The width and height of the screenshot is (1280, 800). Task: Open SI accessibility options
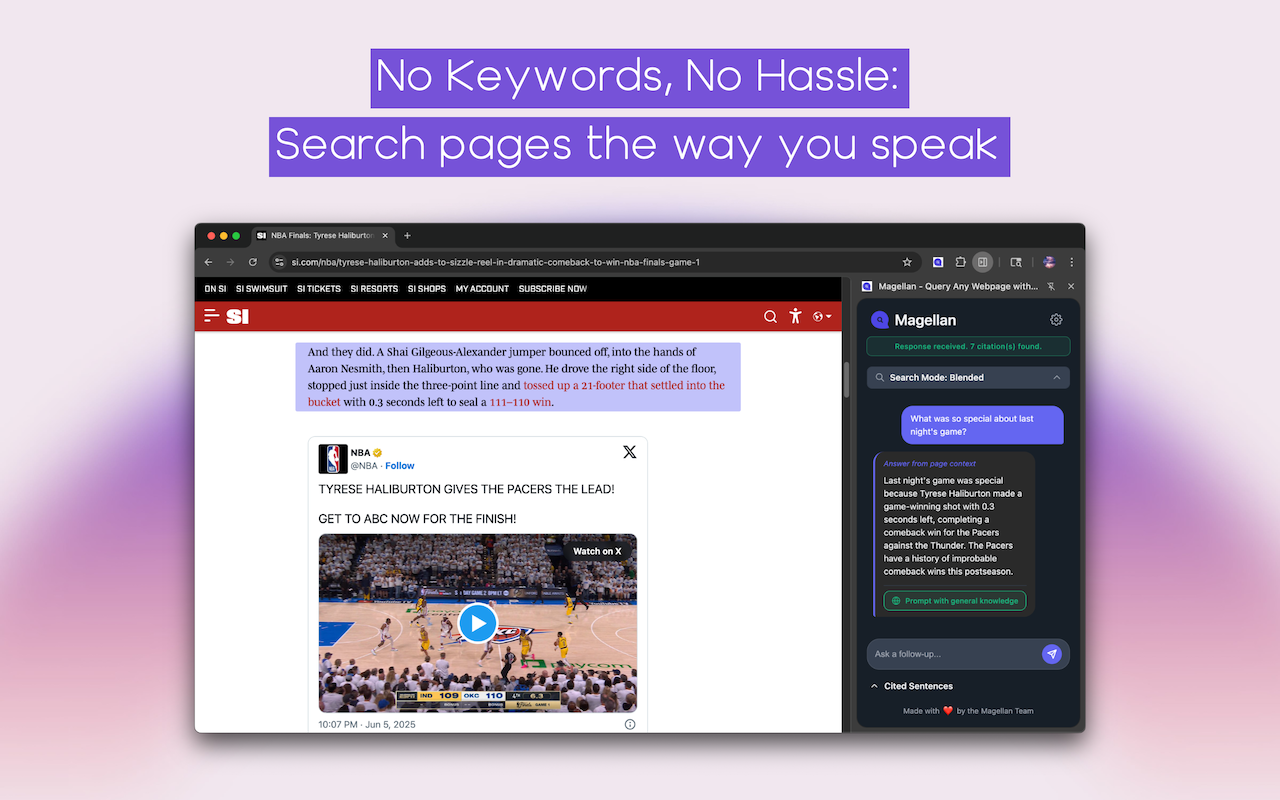795,316
